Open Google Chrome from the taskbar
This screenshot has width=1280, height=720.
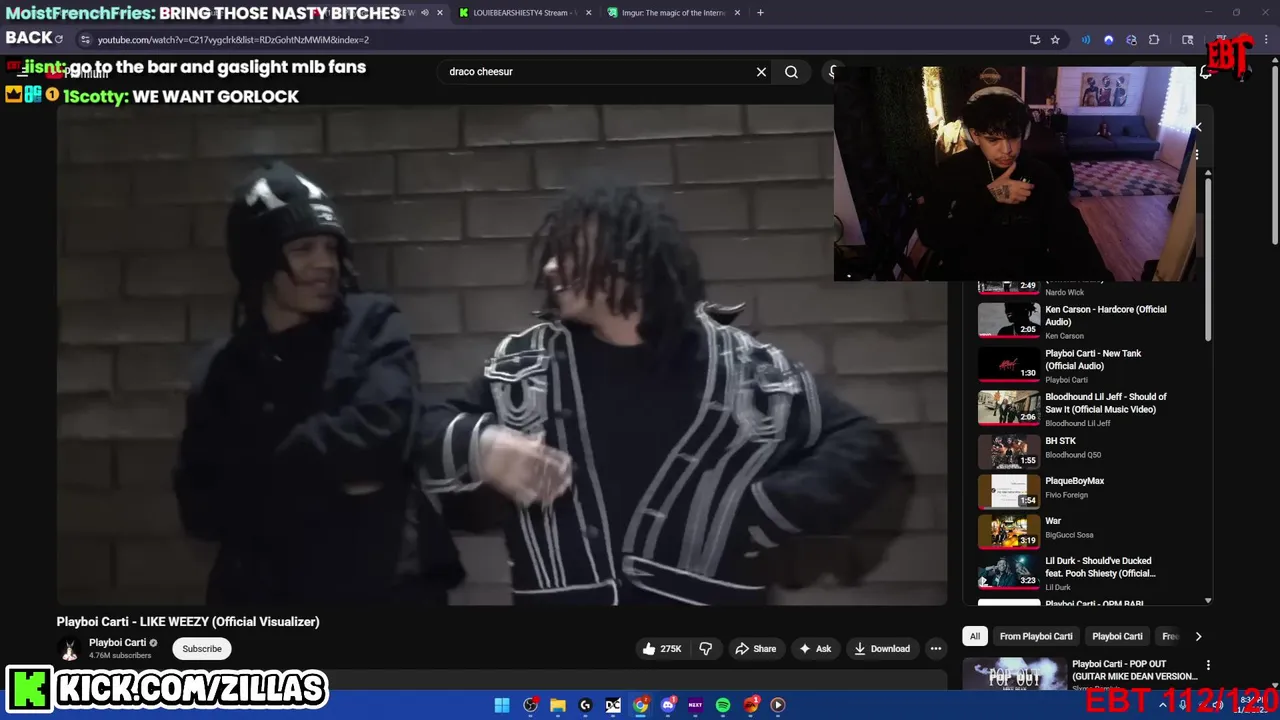click(x=640, y=705)
